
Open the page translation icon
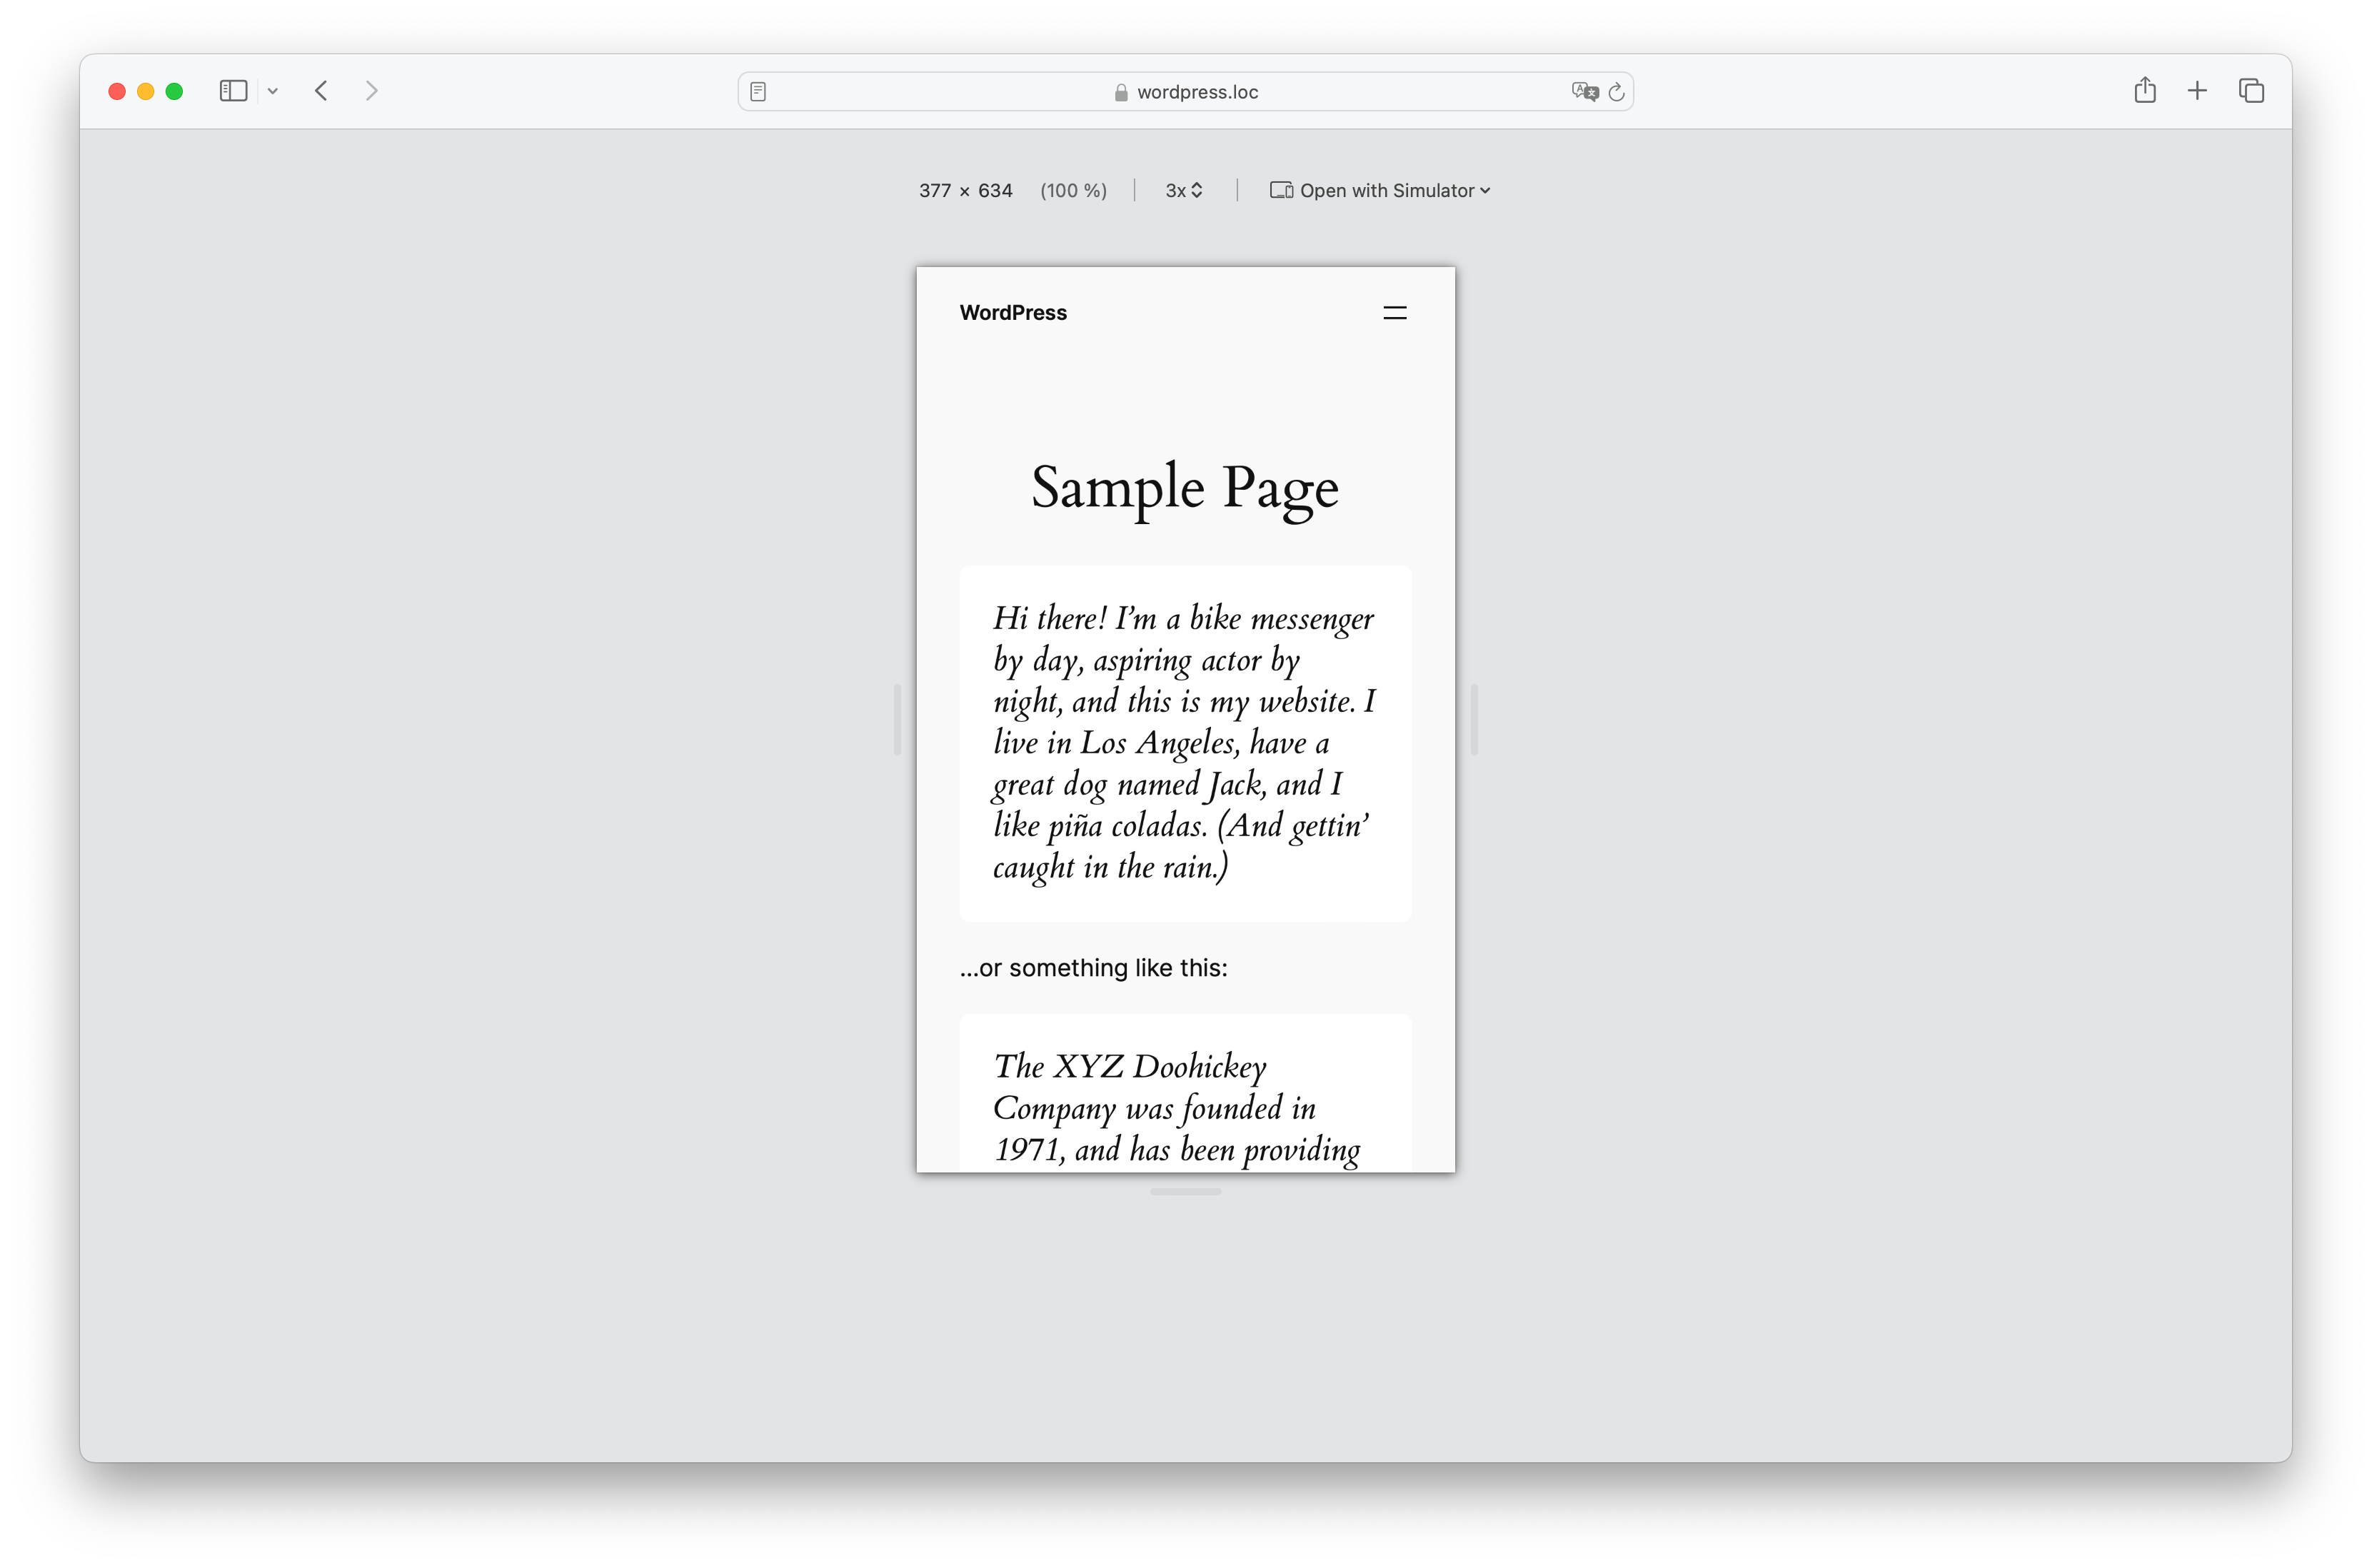click(1585, 92)
